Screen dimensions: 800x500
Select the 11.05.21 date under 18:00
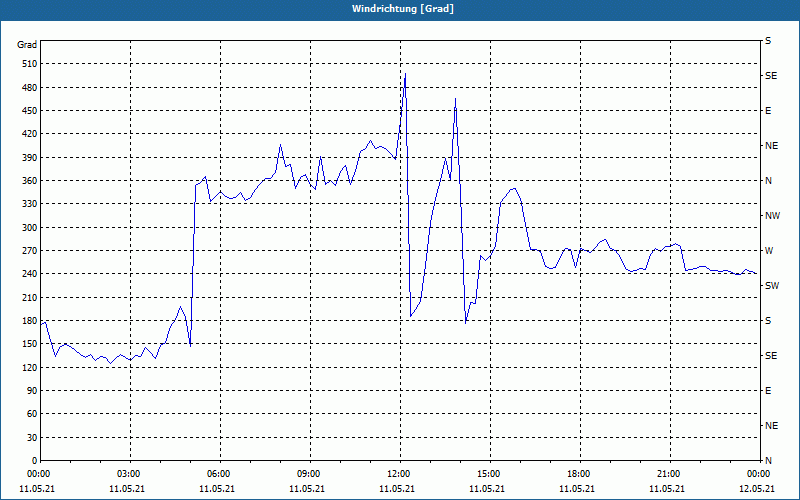tap(578, 489)
